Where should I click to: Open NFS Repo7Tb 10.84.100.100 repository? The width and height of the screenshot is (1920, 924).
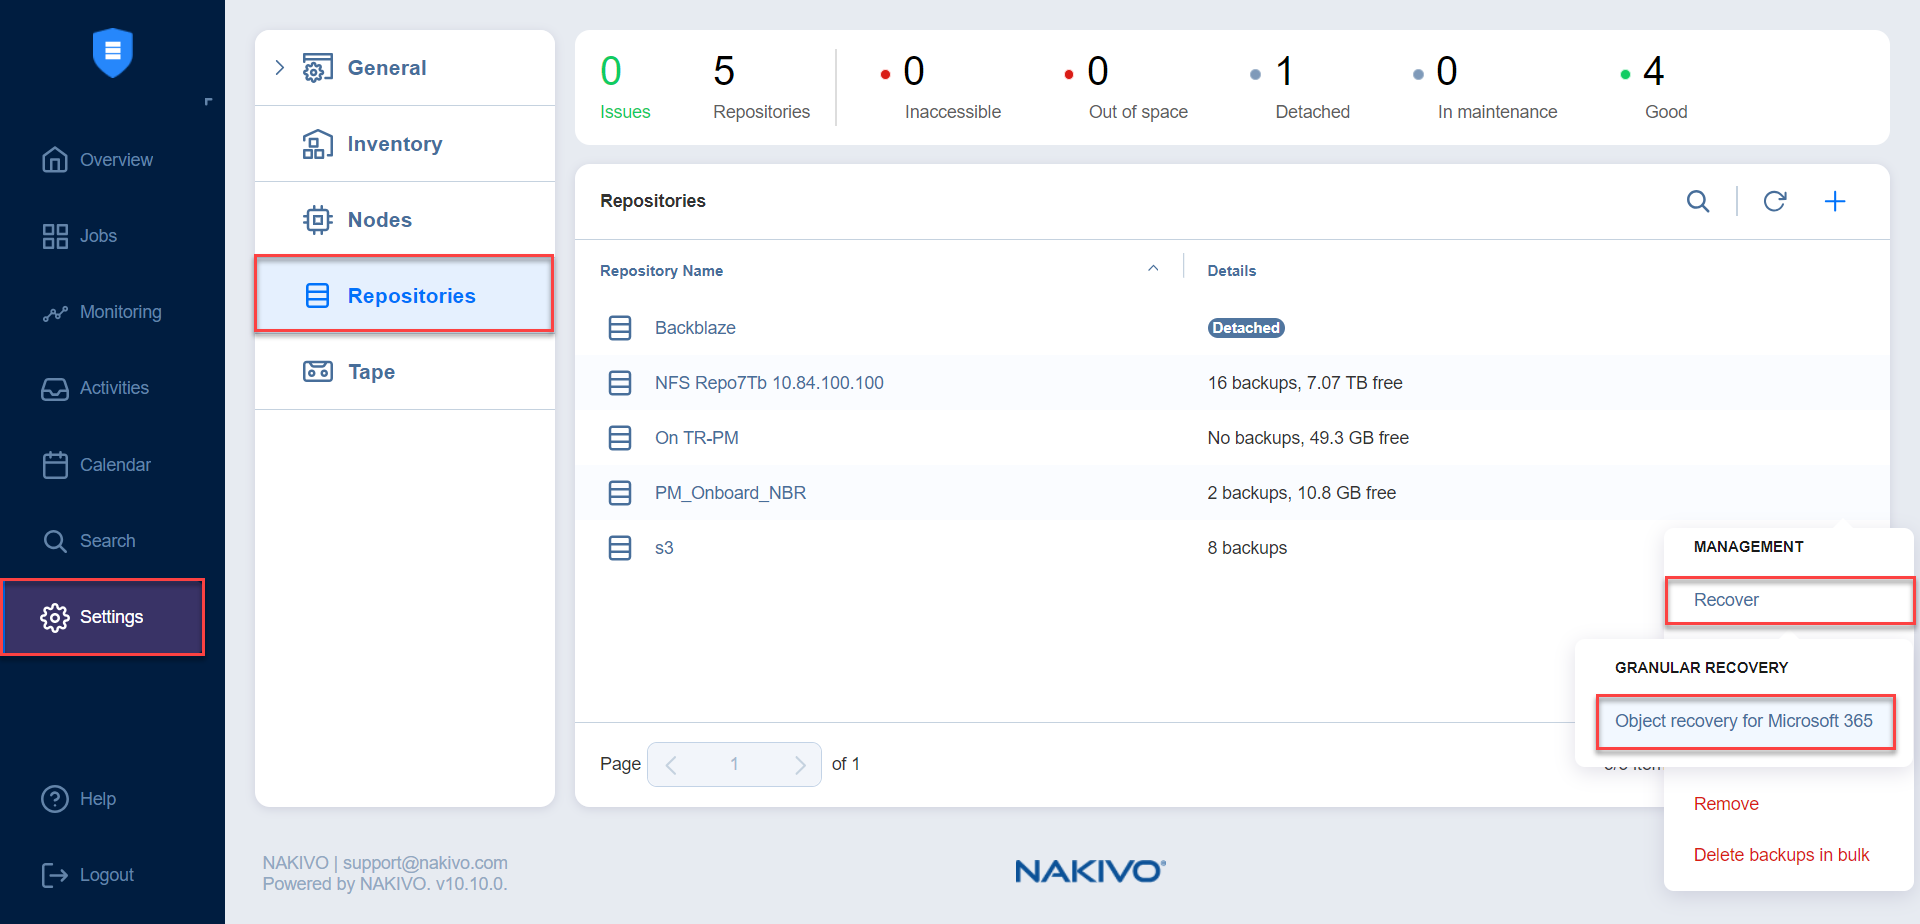click(769, 383)
